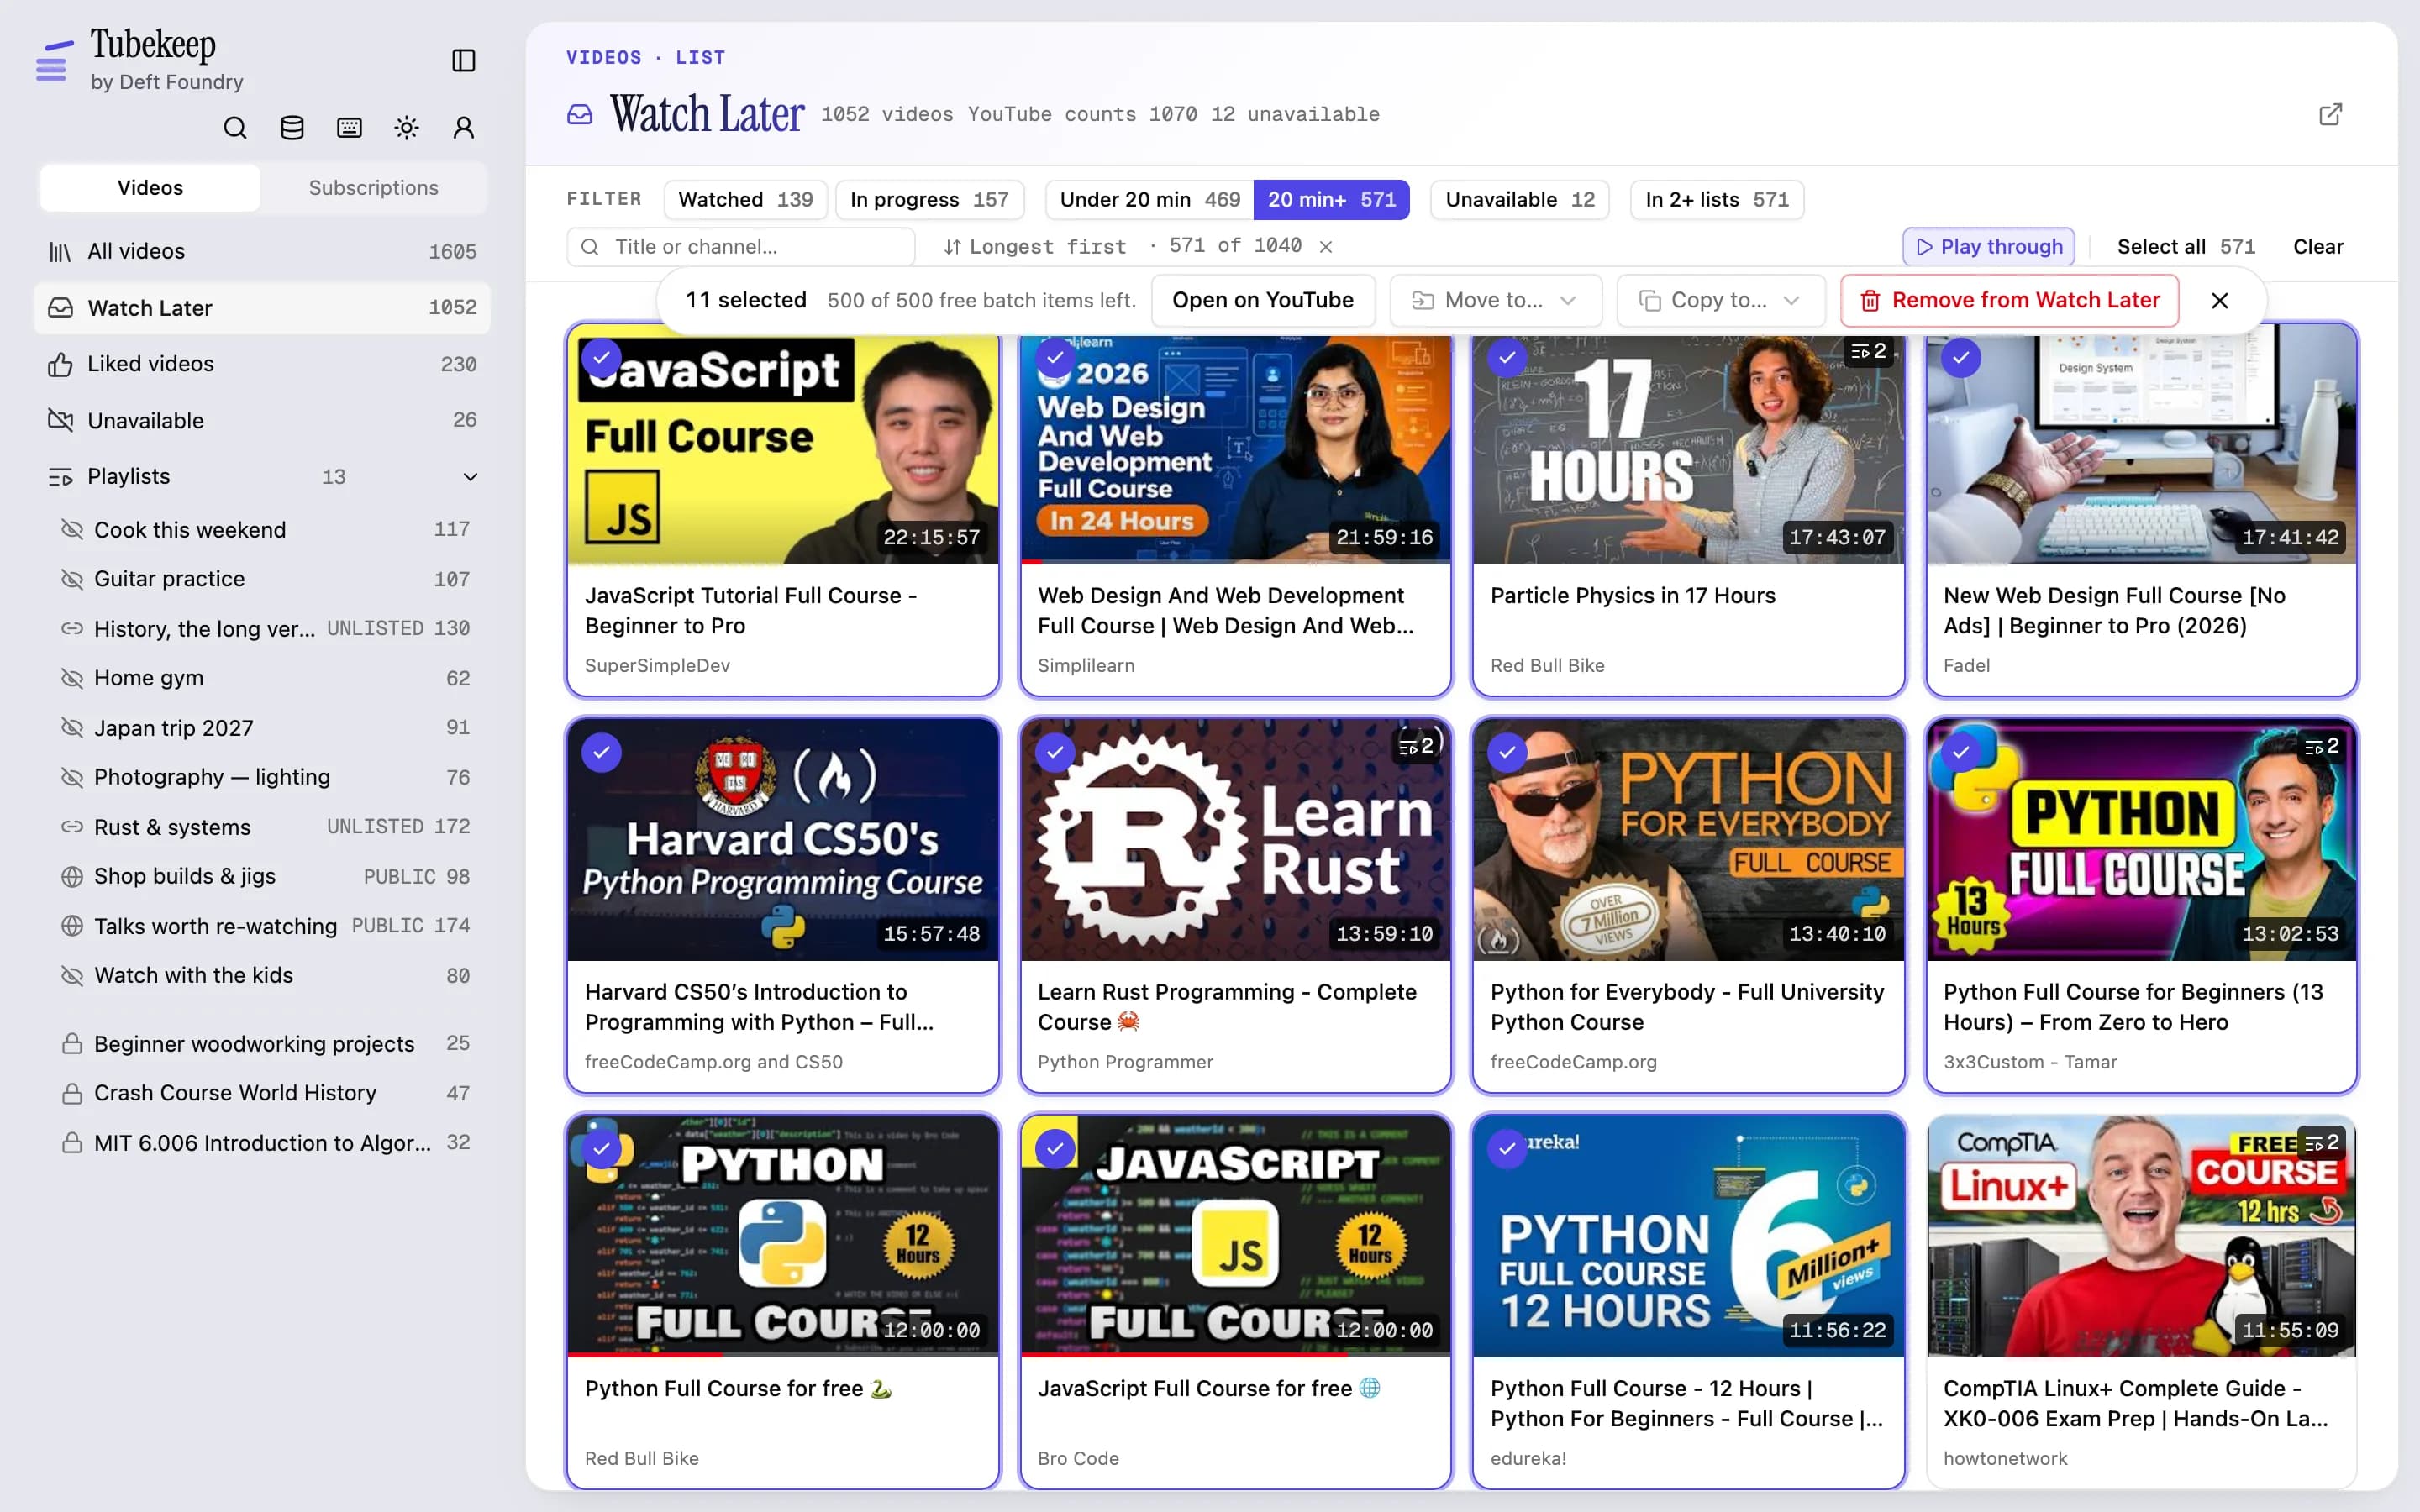
Task: Click the SuperSimpleDev channel name
Action: coord(657,666)
